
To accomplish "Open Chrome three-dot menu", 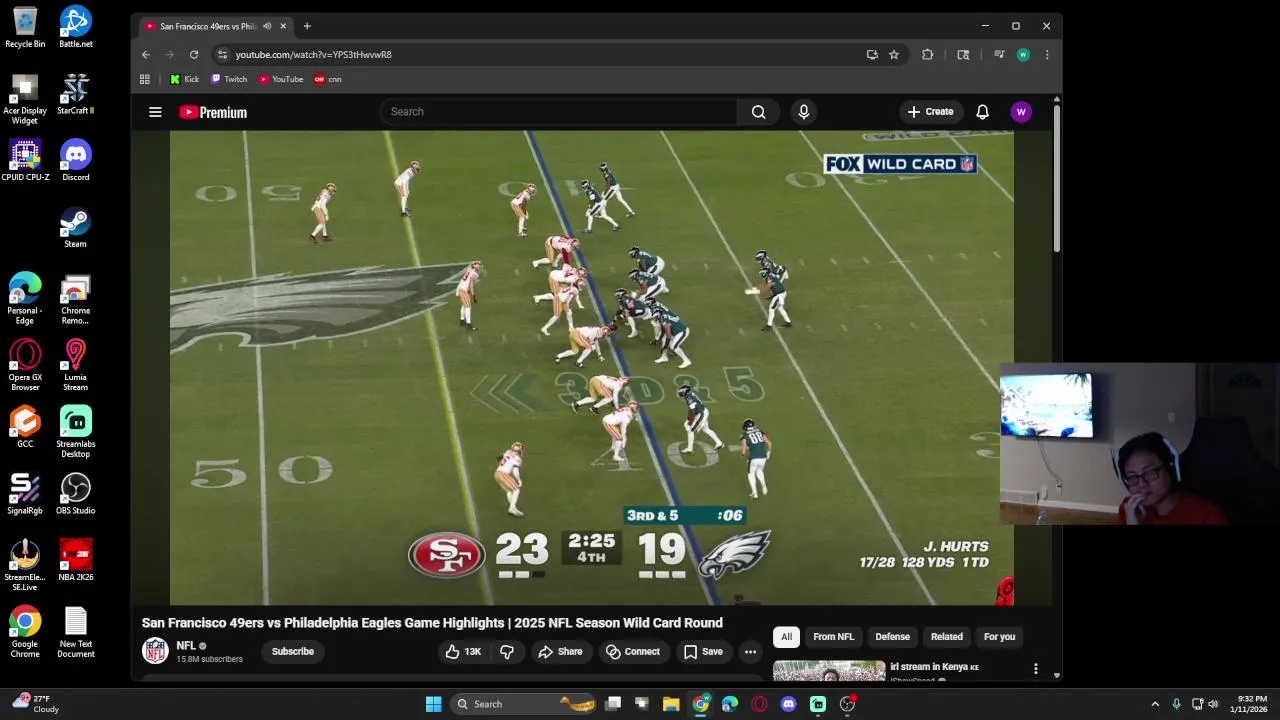I will point(1047,55).
